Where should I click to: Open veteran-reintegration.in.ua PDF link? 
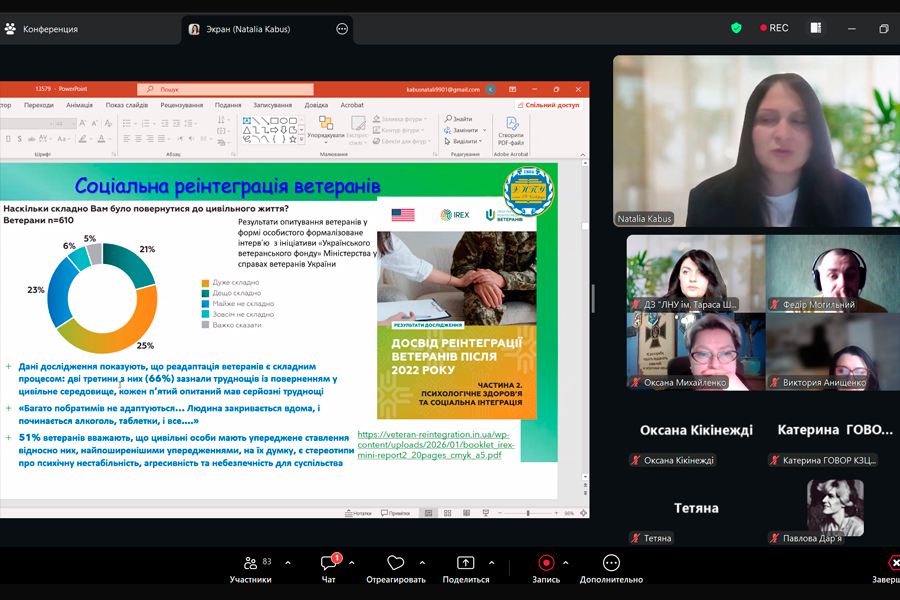[436, 444]
